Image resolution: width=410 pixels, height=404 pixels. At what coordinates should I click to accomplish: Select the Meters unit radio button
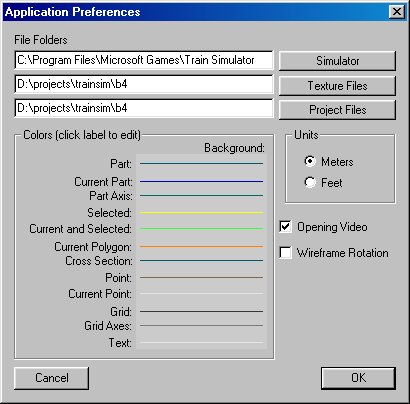coord(310,162)
